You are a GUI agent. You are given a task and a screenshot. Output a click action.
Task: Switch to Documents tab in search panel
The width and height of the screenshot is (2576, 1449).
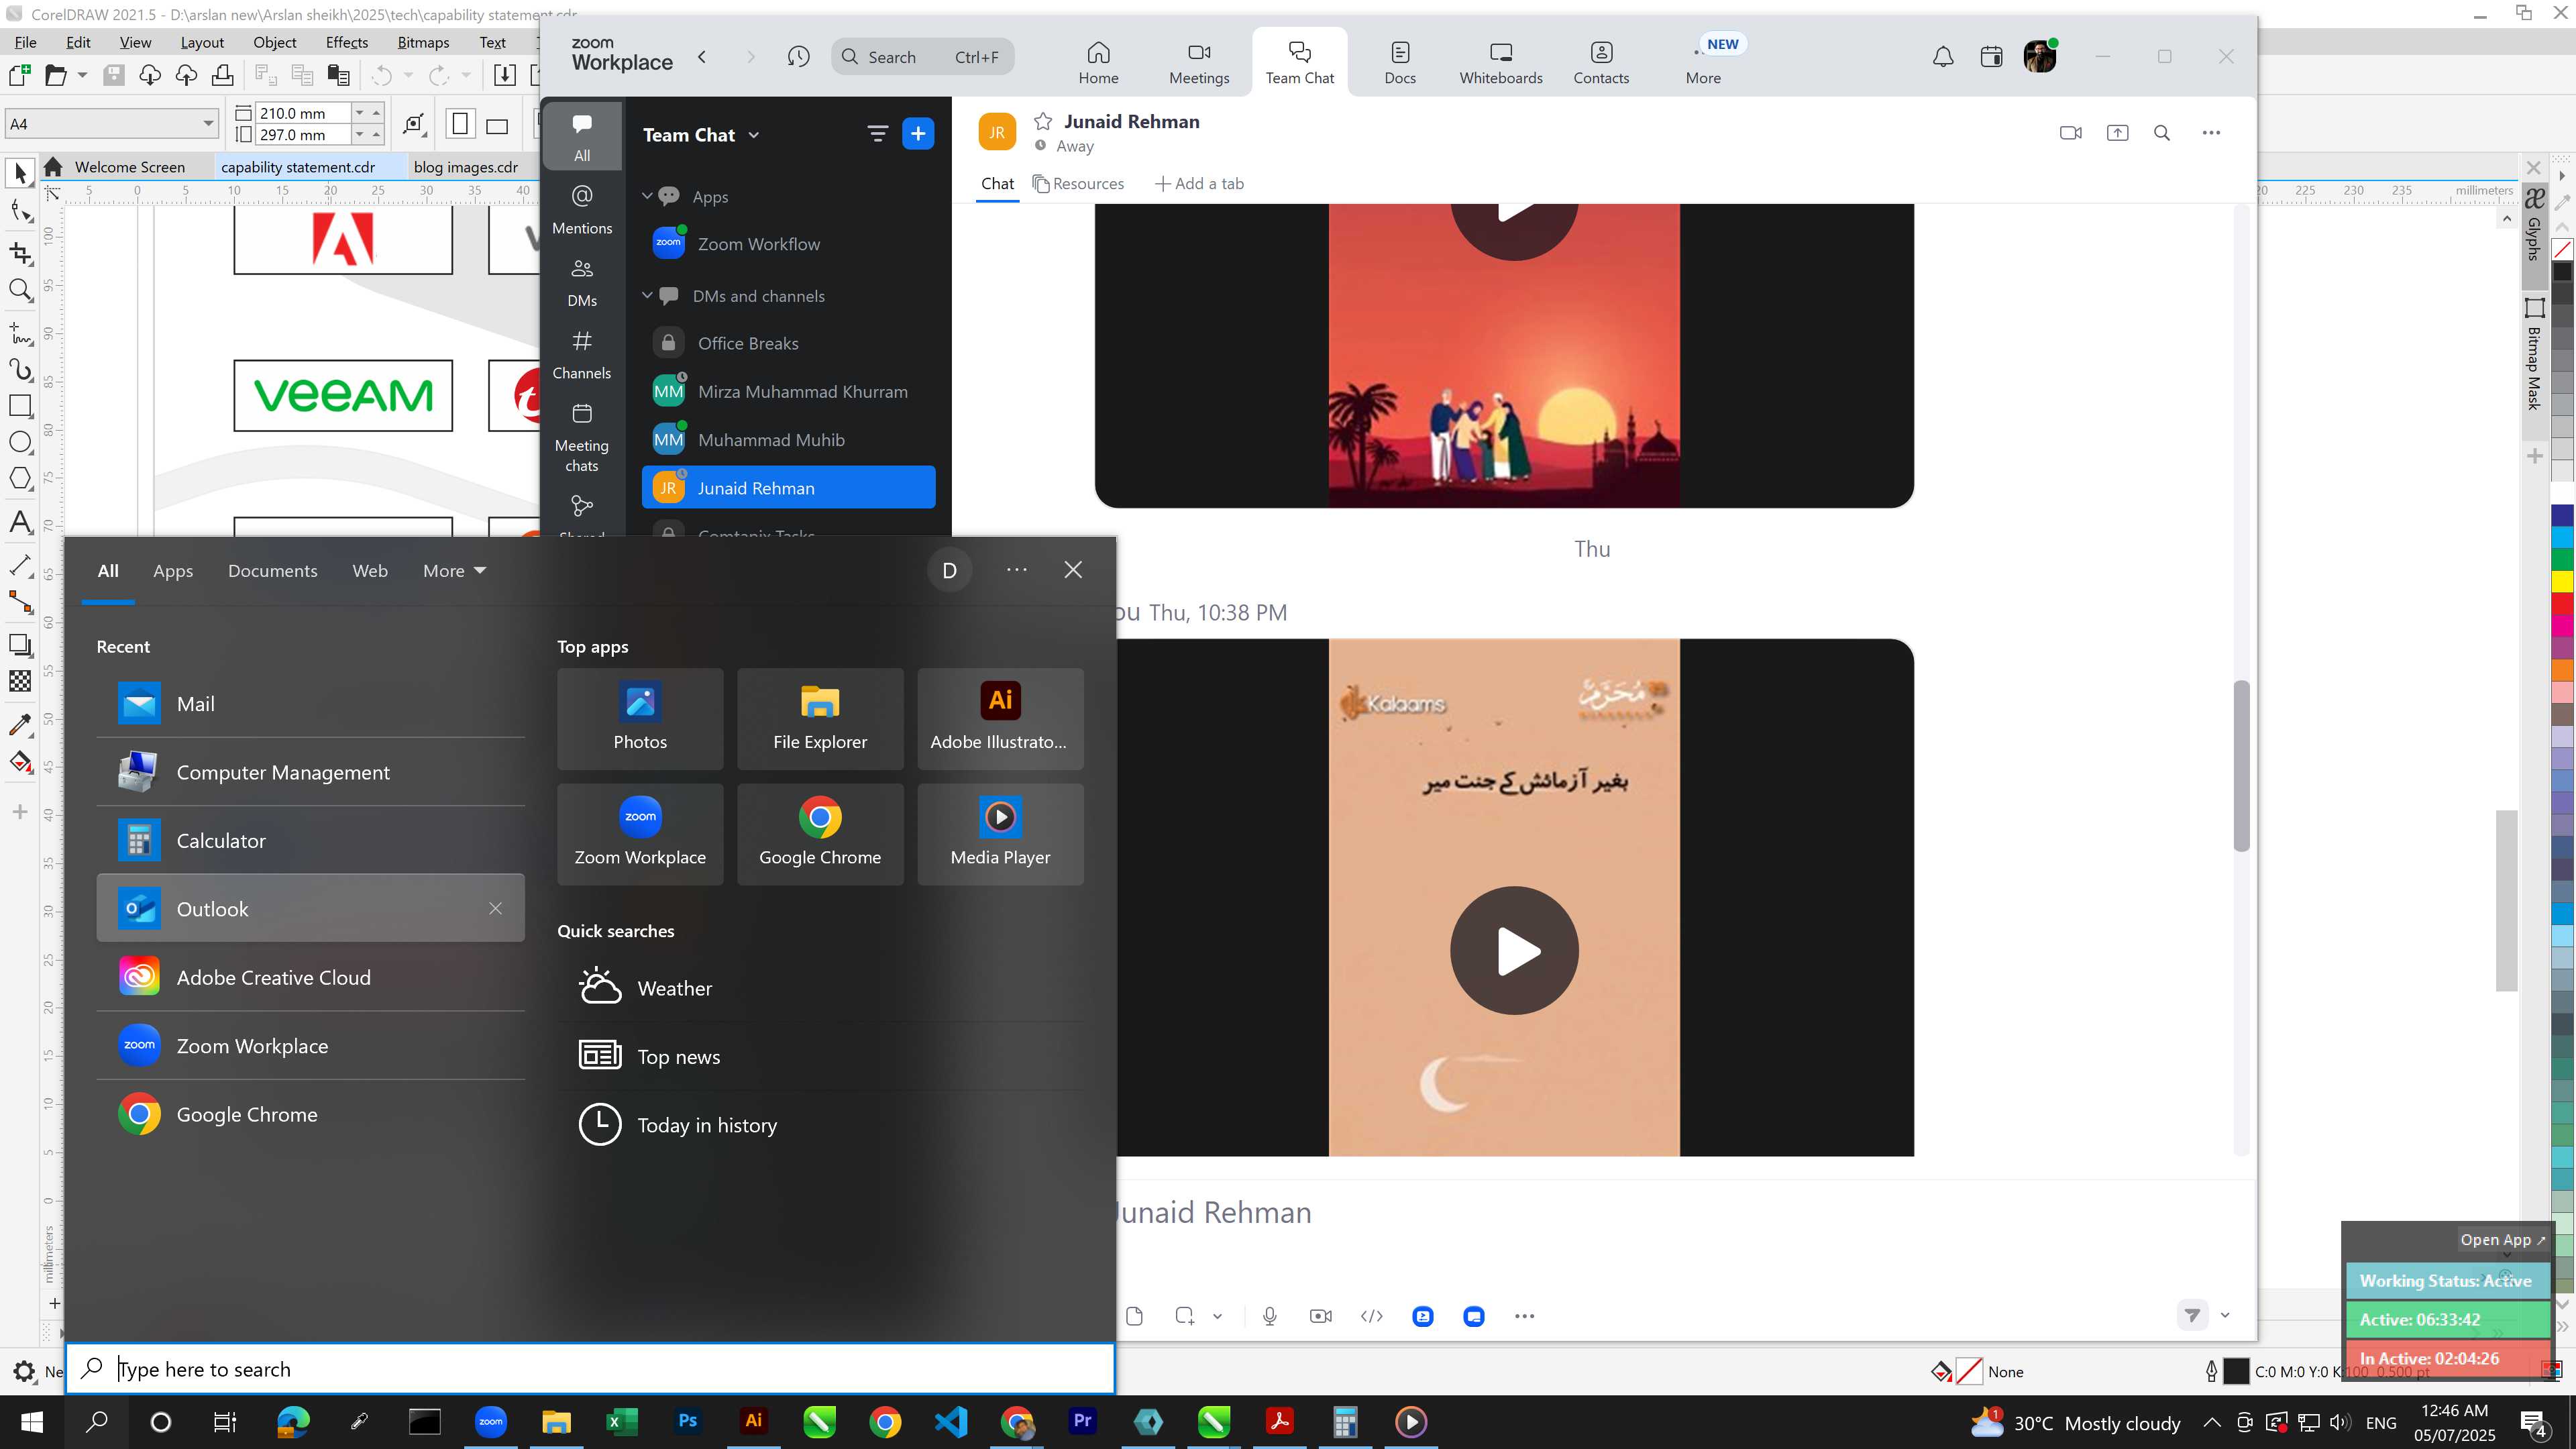[273, 570]
